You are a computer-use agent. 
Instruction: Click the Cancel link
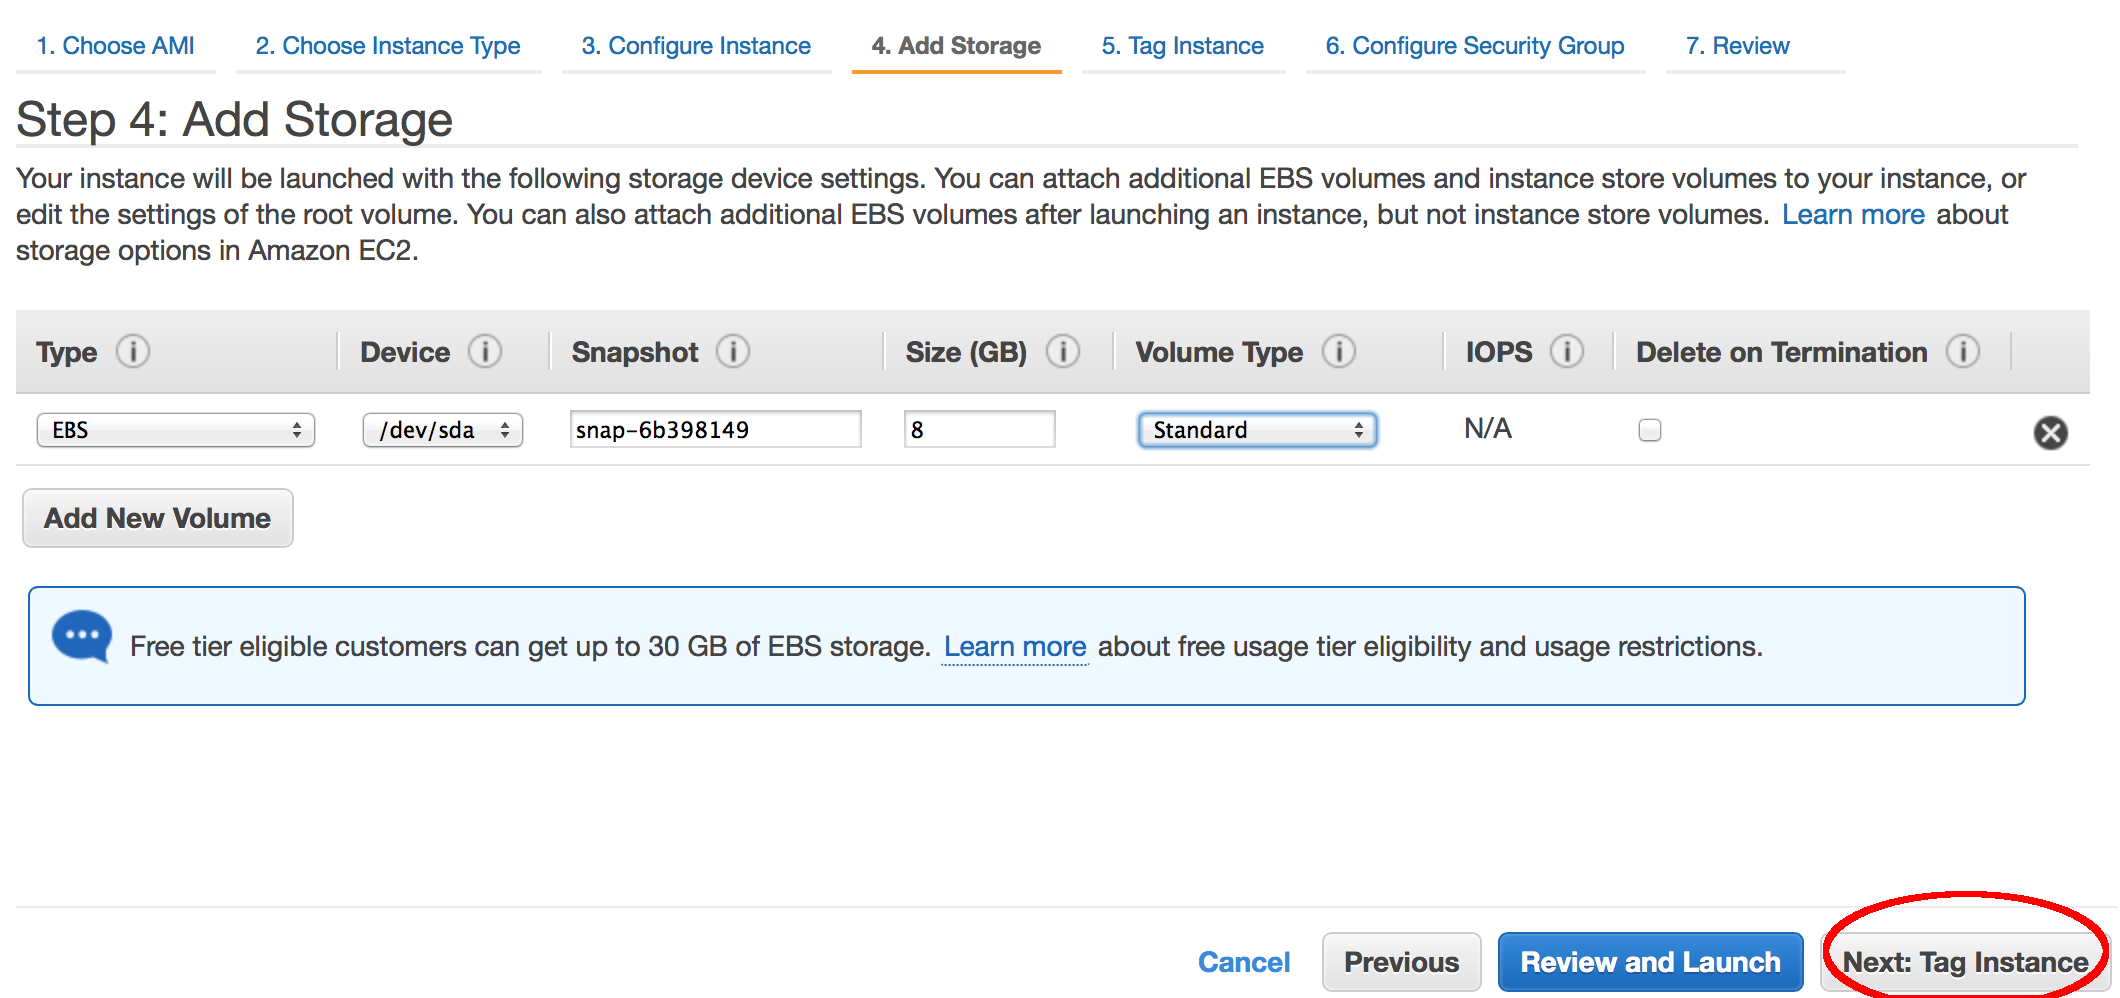[1244, 962]
